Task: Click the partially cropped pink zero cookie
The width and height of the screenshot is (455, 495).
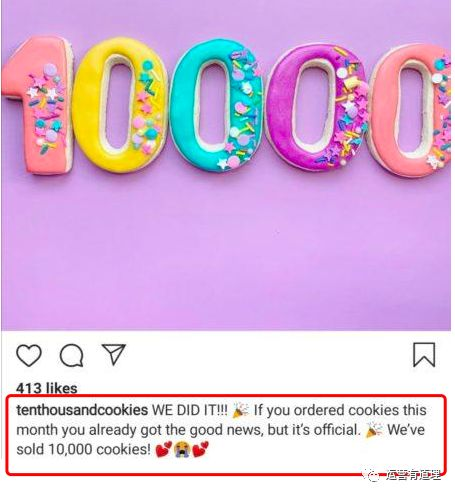Action: pos(412,110)
